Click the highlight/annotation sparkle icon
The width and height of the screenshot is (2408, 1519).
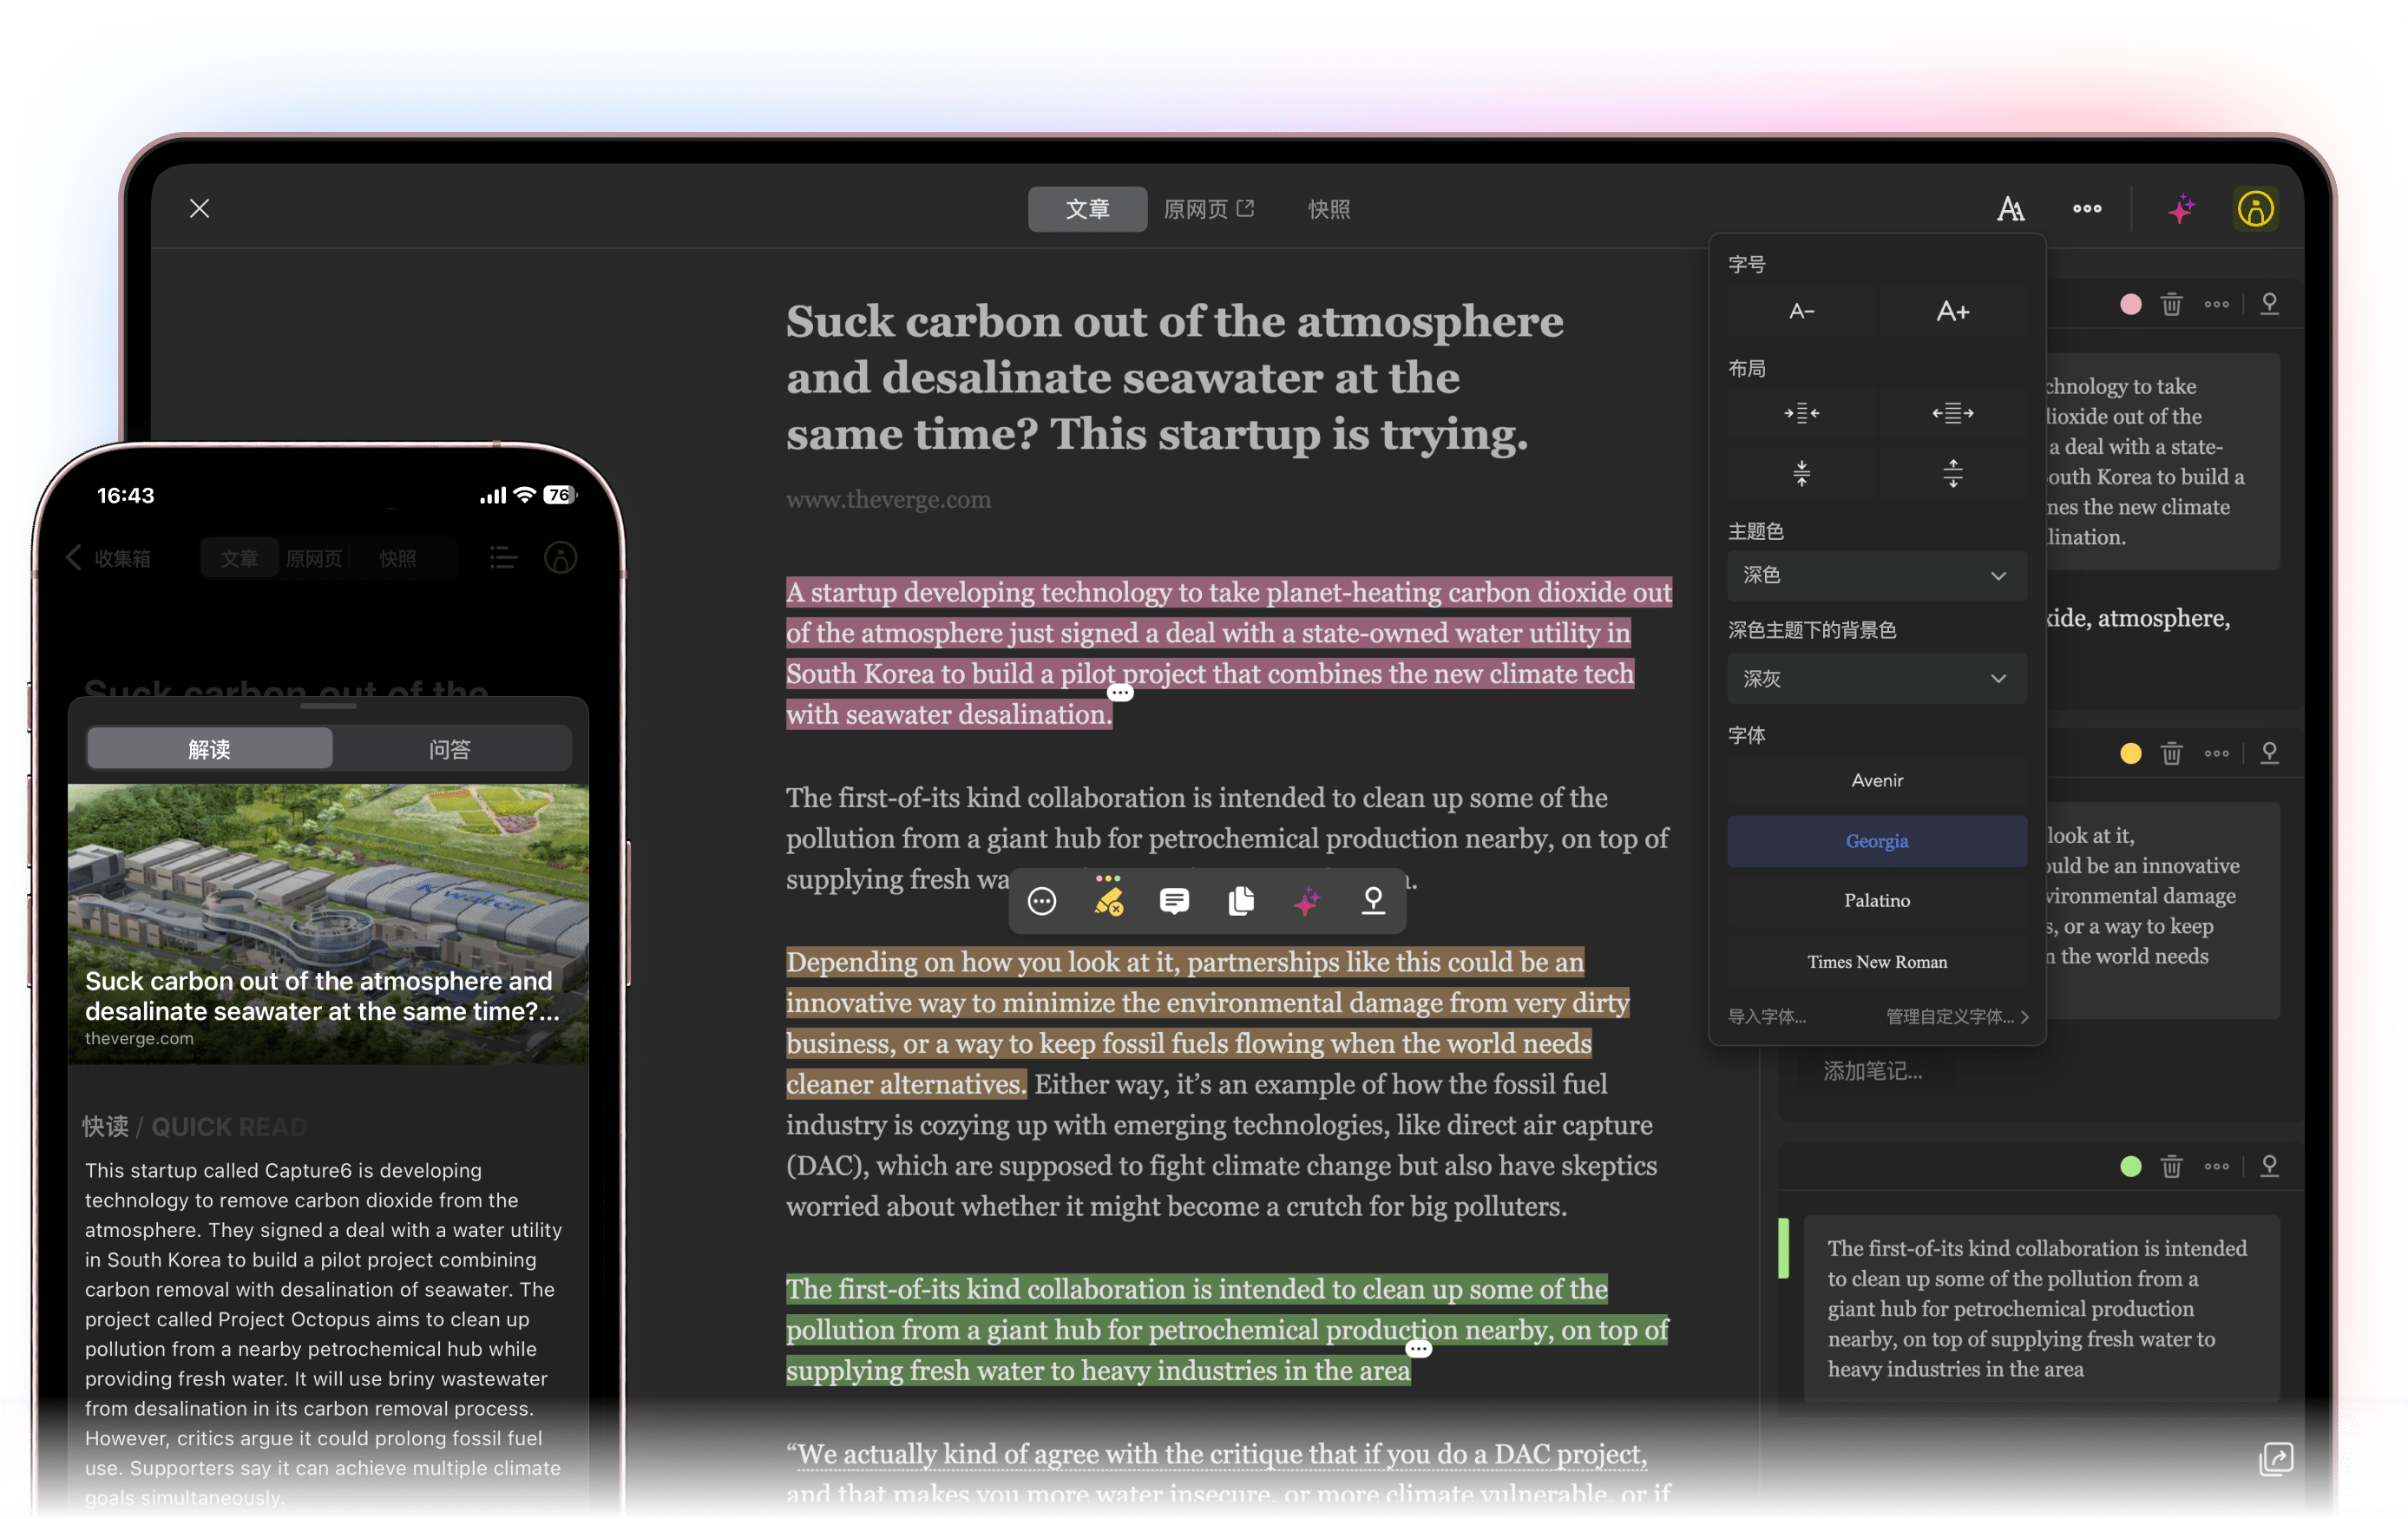click(x=1308, y=901)
